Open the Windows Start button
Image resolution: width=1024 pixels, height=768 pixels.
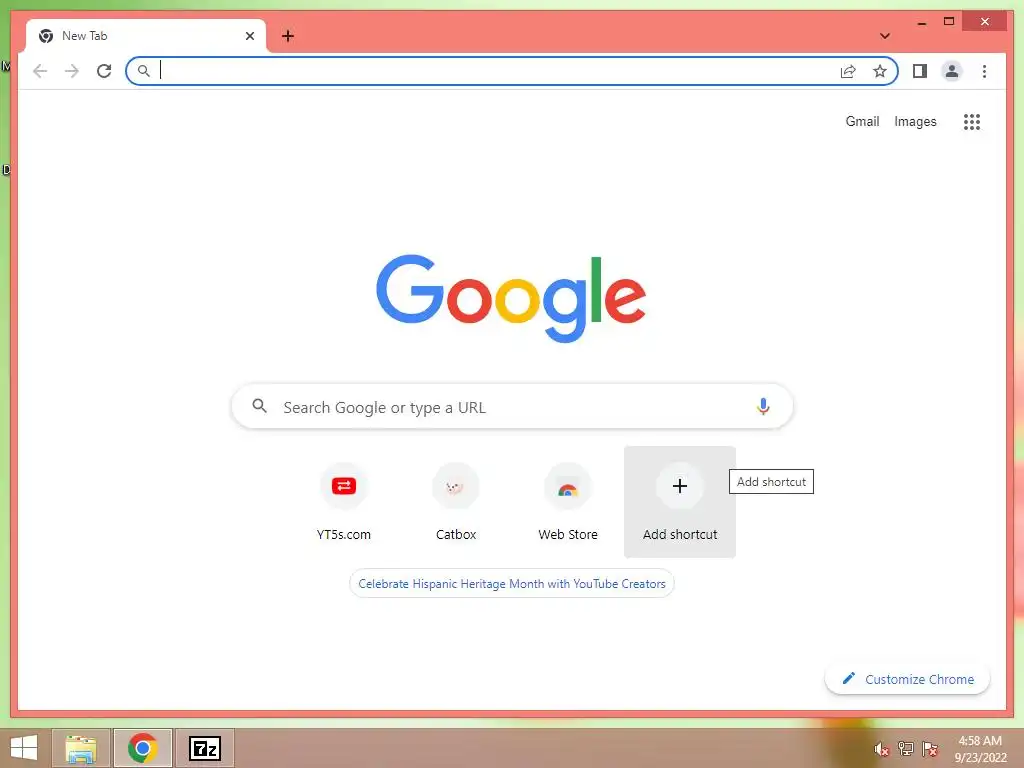point(24,748)
